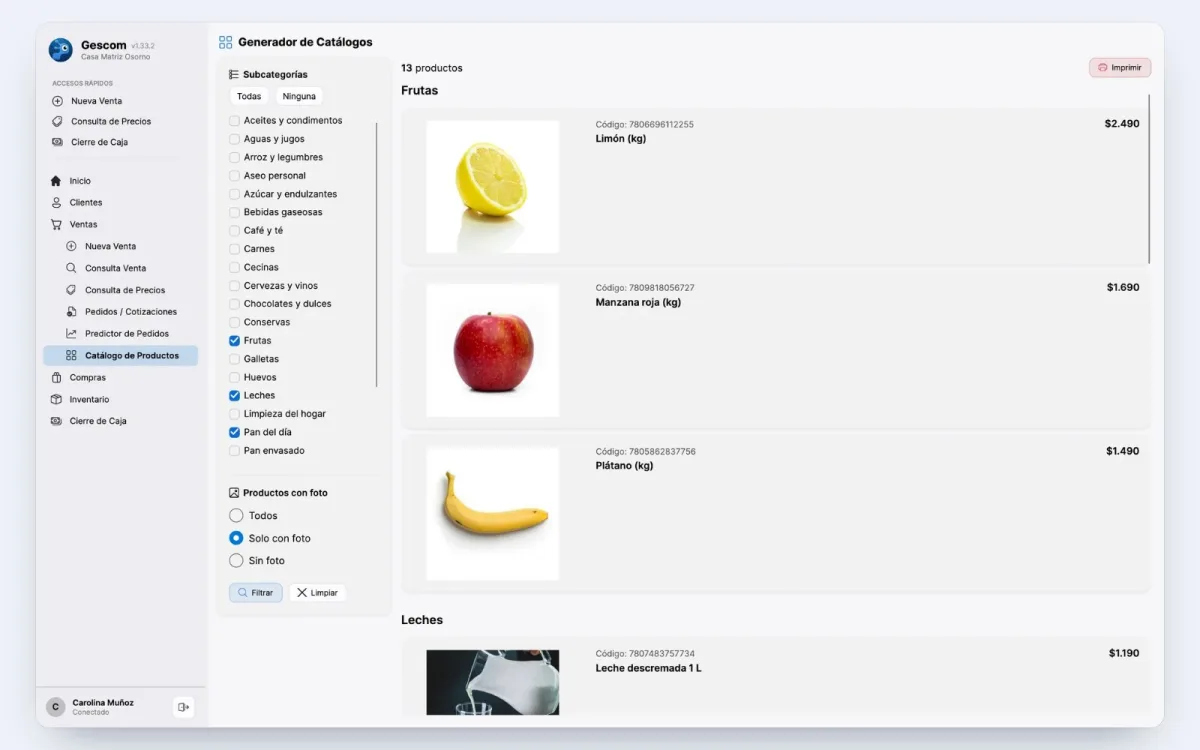This screenshot has width=1200, height=750.
Task: Click the Catálogo de Productos grid icon
Action: click(x=71, y=356)
